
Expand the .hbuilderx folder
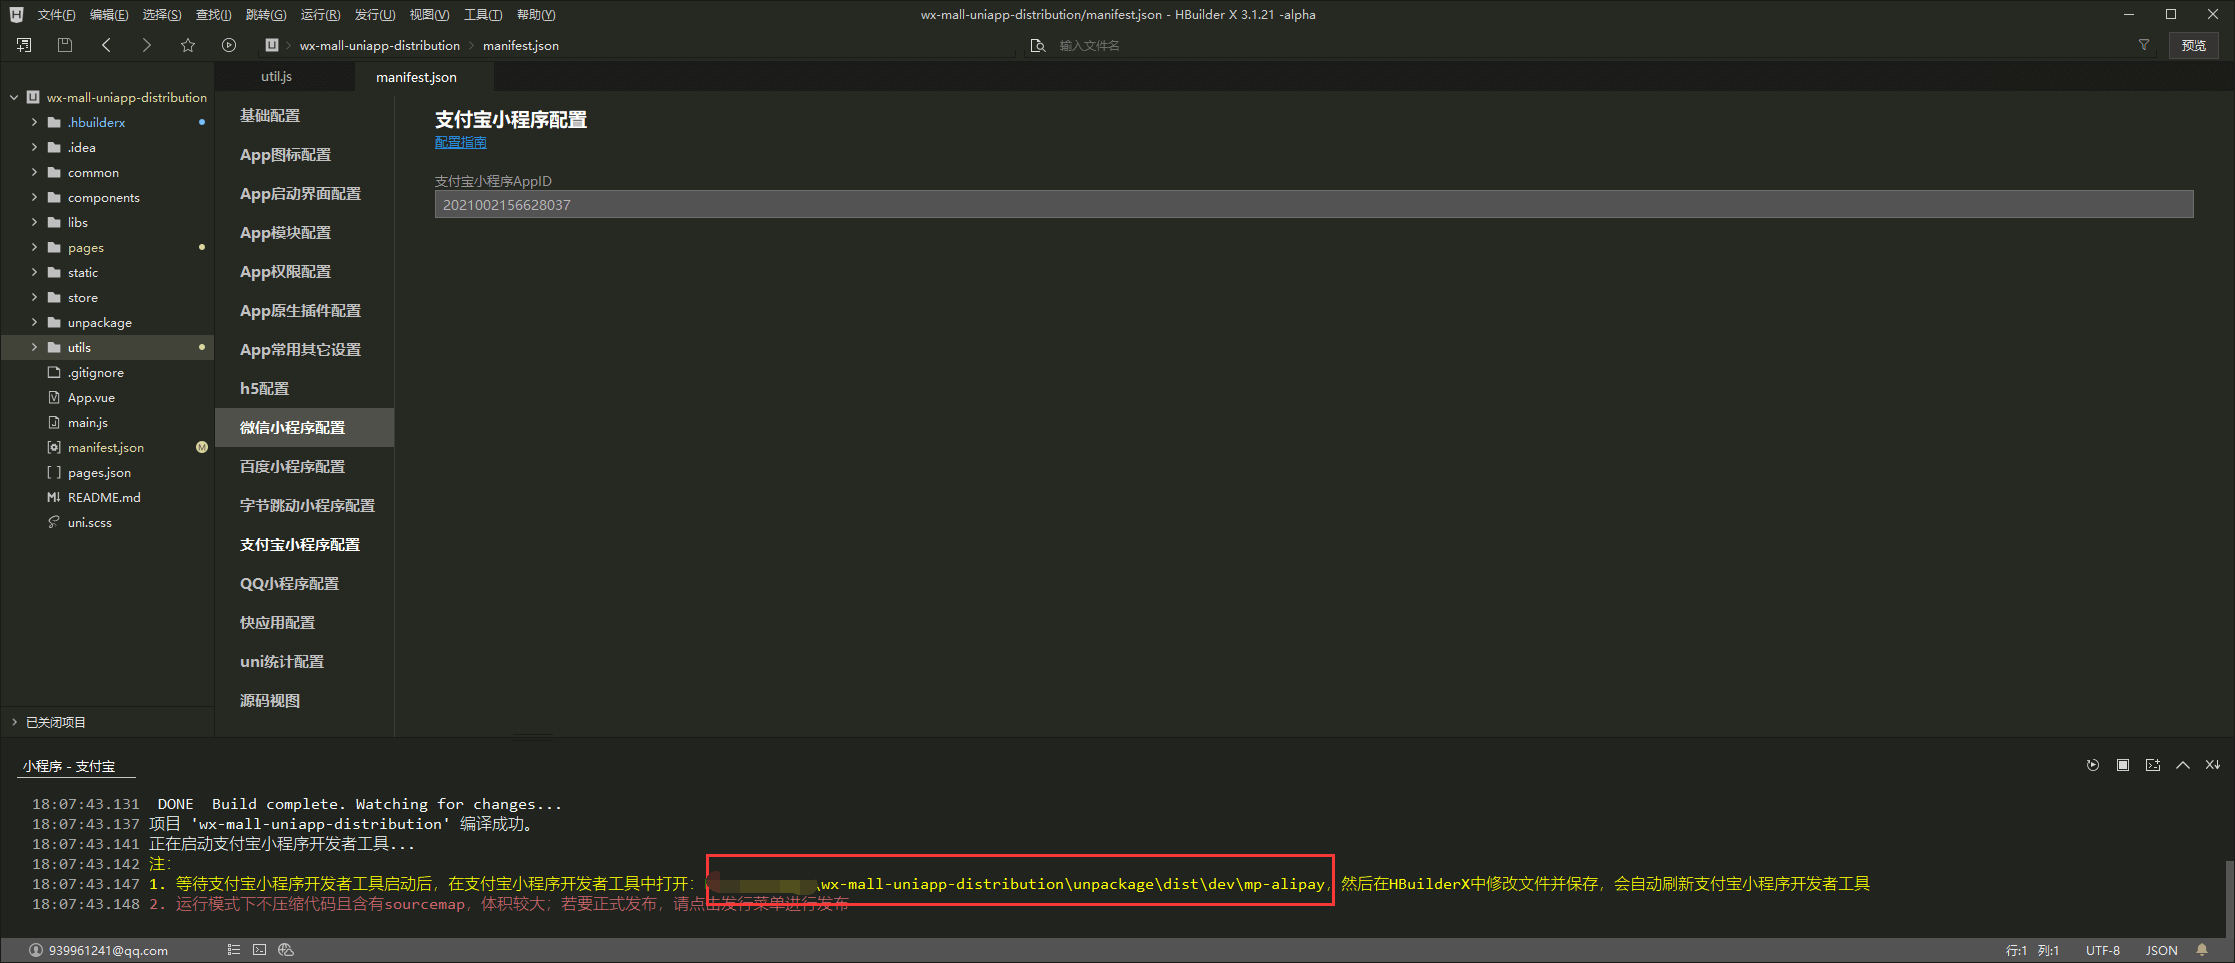click(34, 122)
